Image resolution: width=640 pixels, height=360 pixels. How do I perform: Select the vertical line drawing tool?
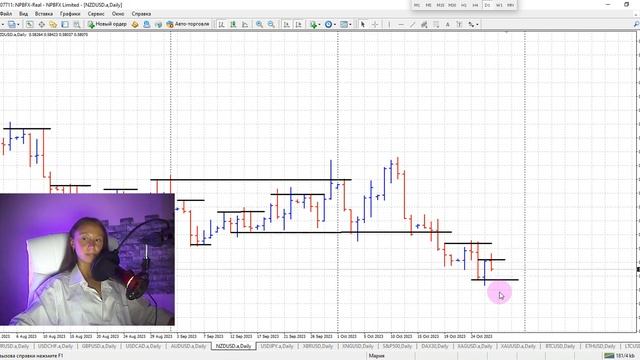(389, 24)
